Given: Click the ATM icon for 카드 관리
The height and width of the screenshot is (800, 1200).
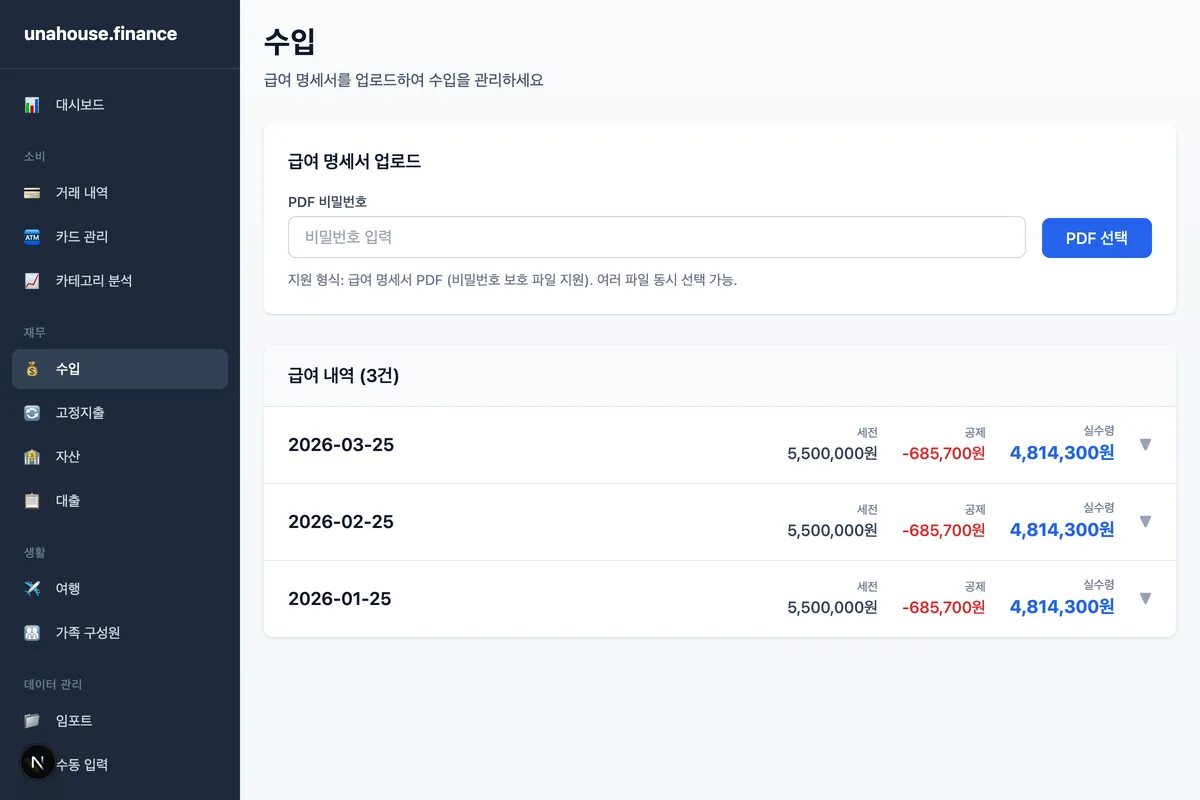Looking at the screenshot, I should click(x=32, y=237).
